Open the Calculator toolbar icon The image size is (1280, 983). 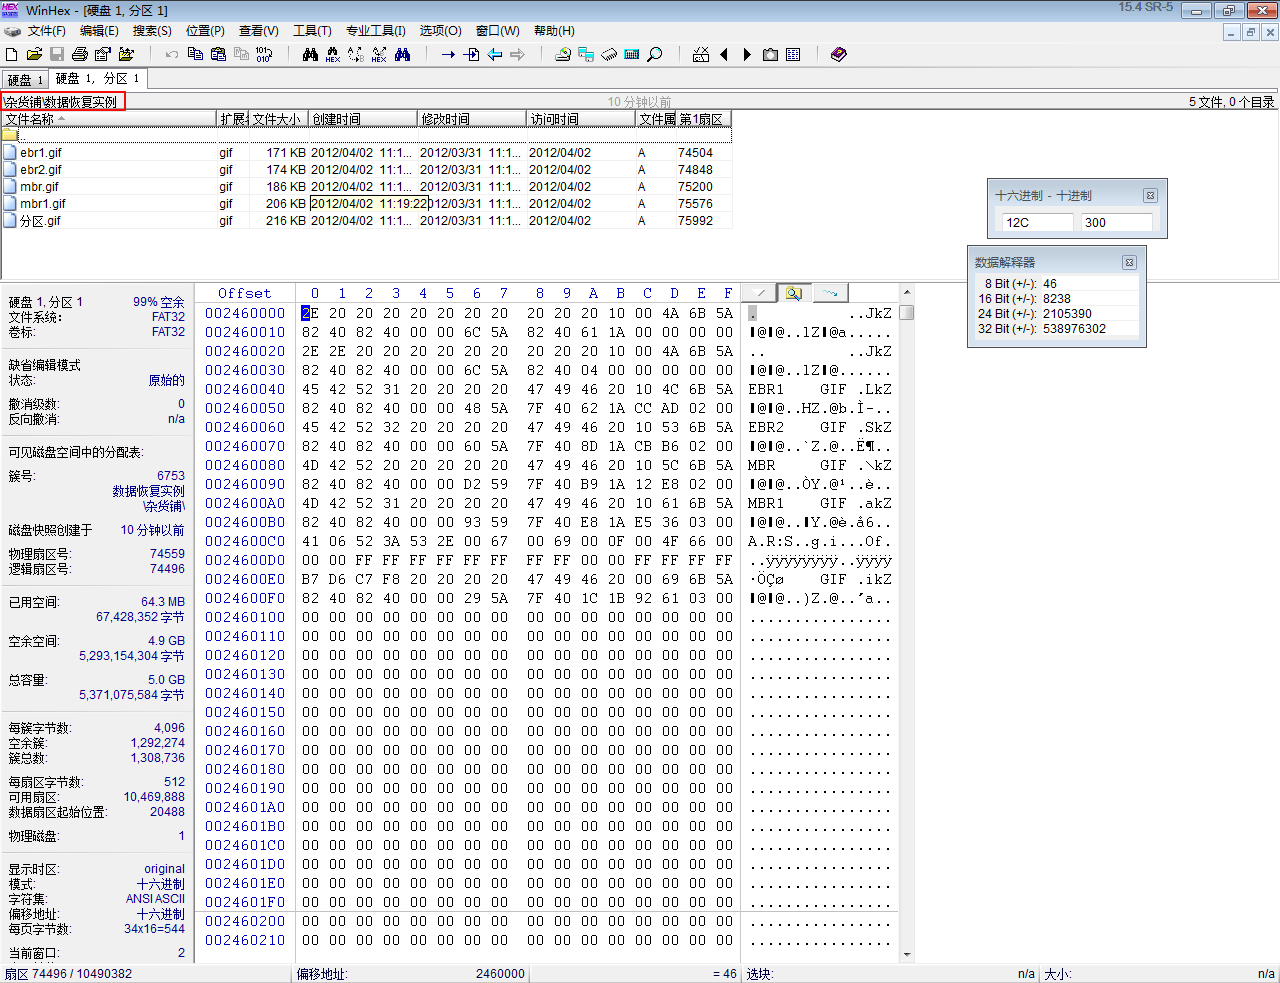(632, 54)
